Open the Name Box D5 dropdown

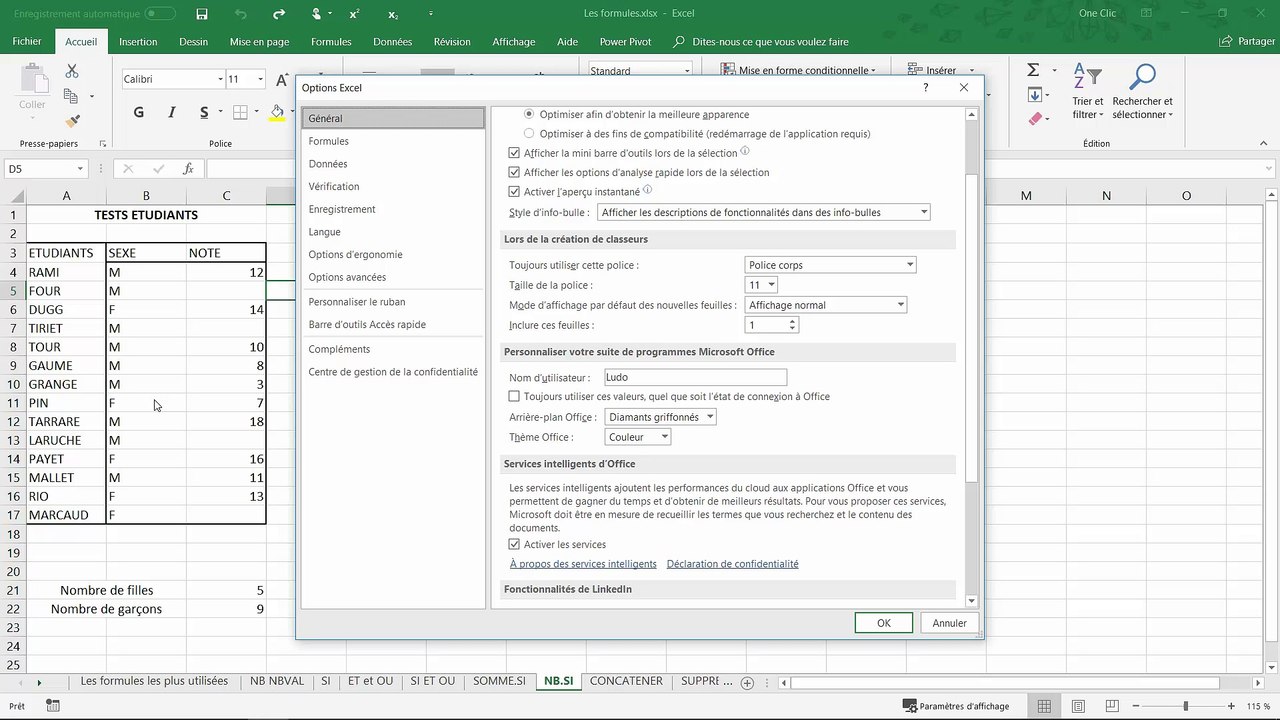click(80, 169)
